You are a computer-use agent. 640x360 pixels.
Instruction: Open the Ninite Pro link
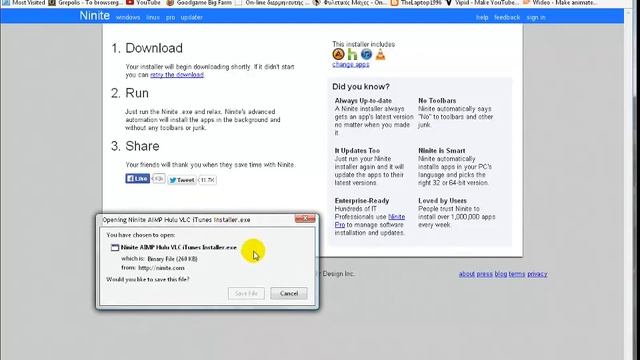pos(370,221)
